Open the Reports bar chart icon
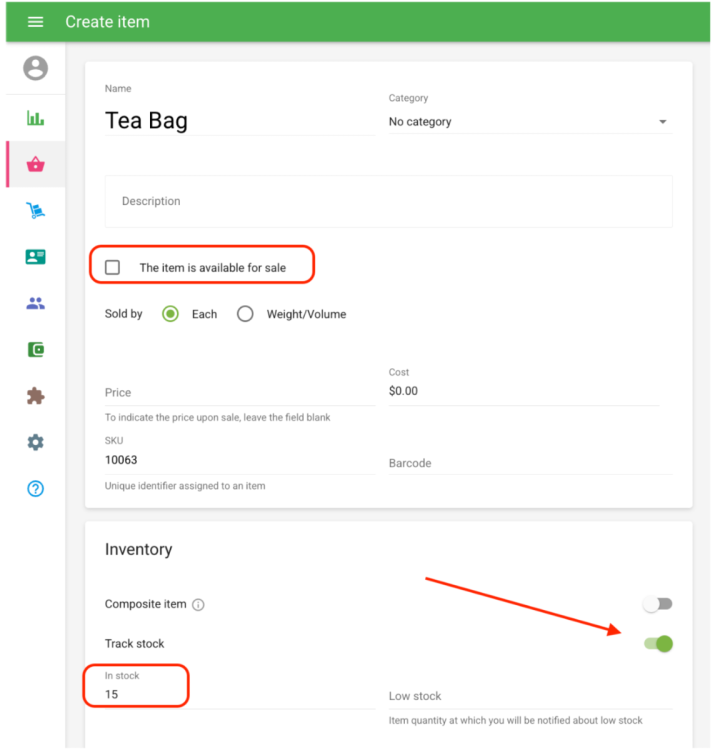Viewport: 715px width, 750px height. pyautogui.click(x=35, y=118)
